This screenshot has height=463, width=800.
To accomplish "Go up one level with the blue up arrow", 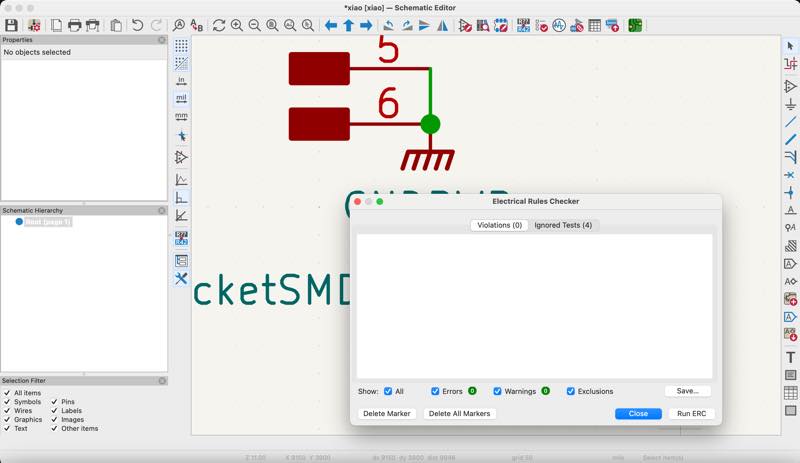I will click(348, 25).
